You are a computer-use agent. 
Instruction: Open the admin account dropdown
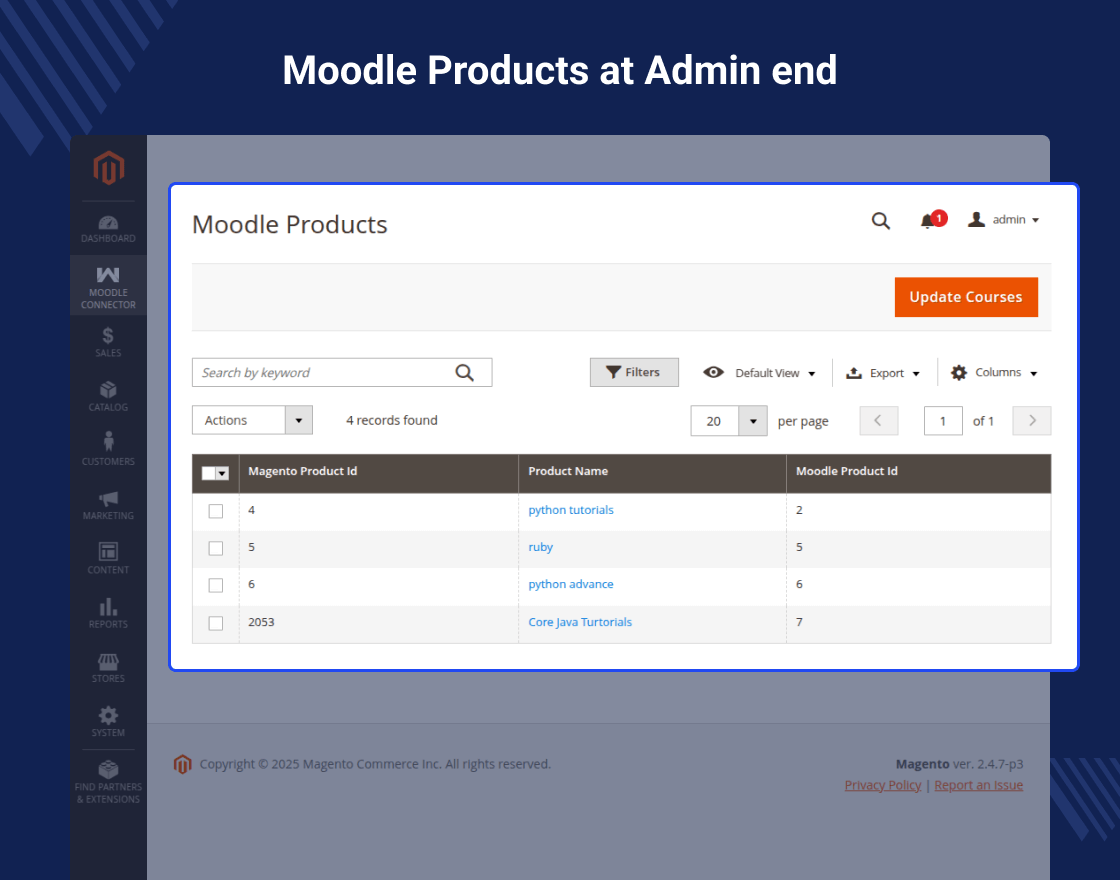pos(1004,220)
